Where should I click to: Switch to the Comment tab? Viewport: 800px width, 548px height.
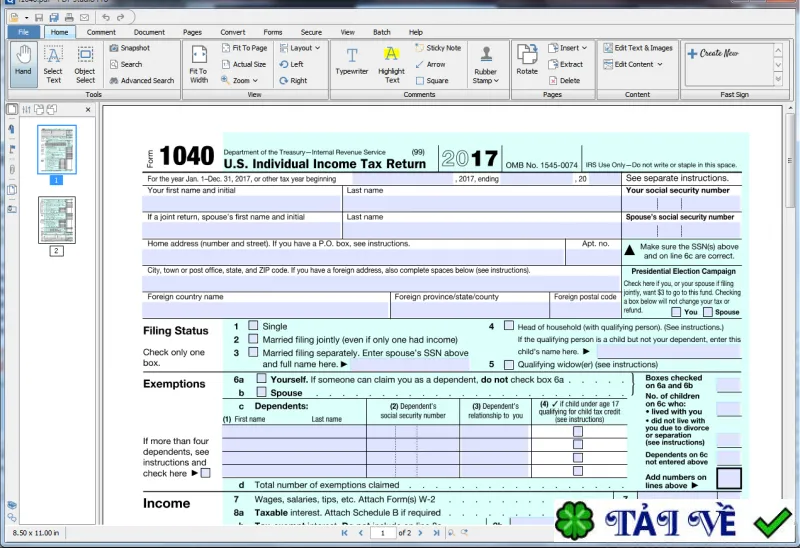(101, 32)
